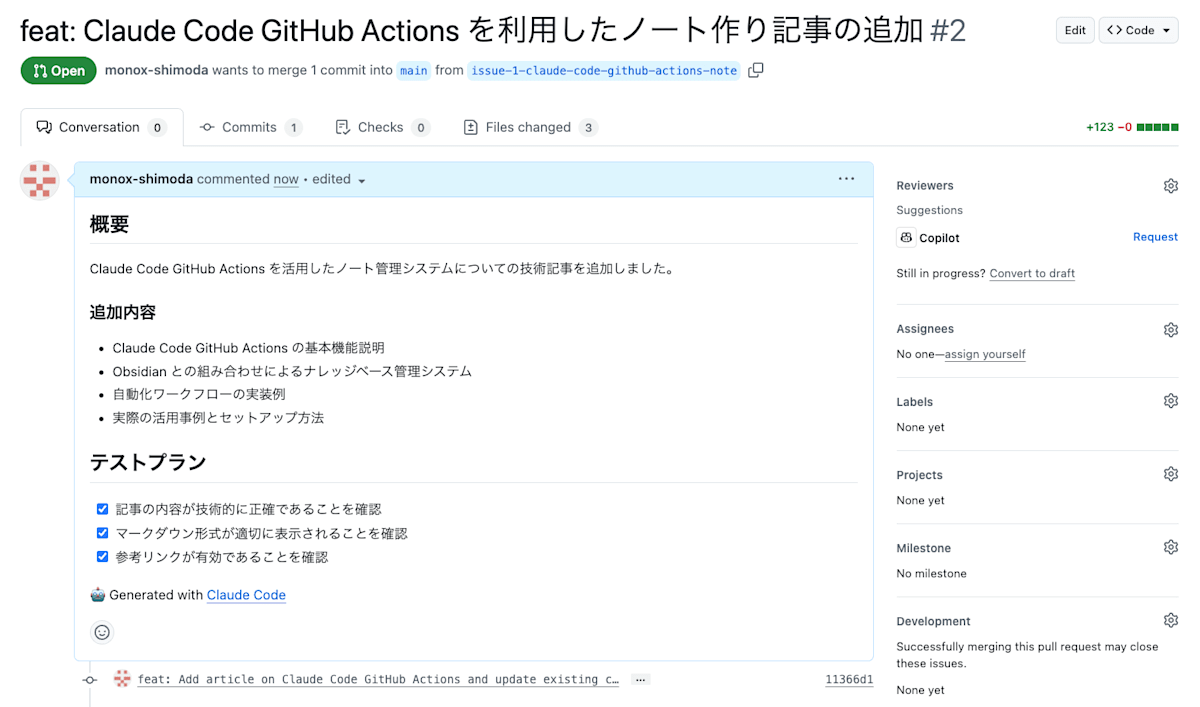Click the bullet Obsidian との組み合わせによるナレッジベース管理システム
1200x707 pixels.
point(292,371)
